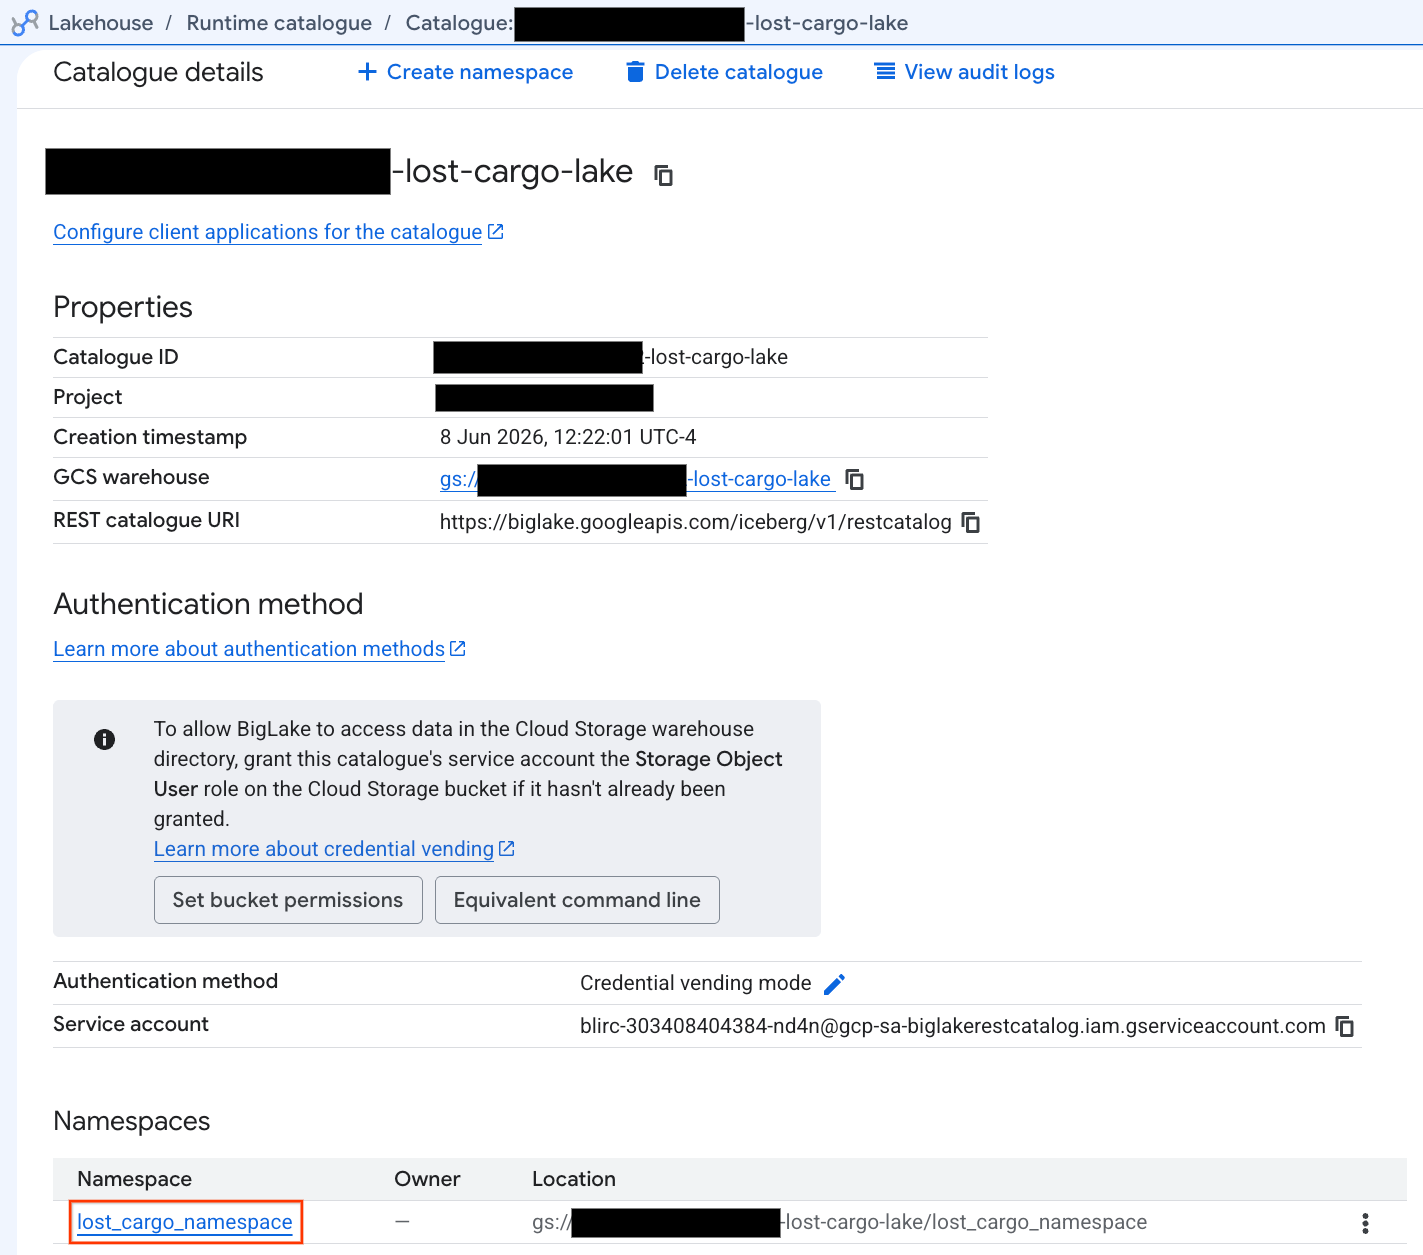Select the Credential vending mode value
Screen dimensions: 1423x1255
(x=696, y=983)
